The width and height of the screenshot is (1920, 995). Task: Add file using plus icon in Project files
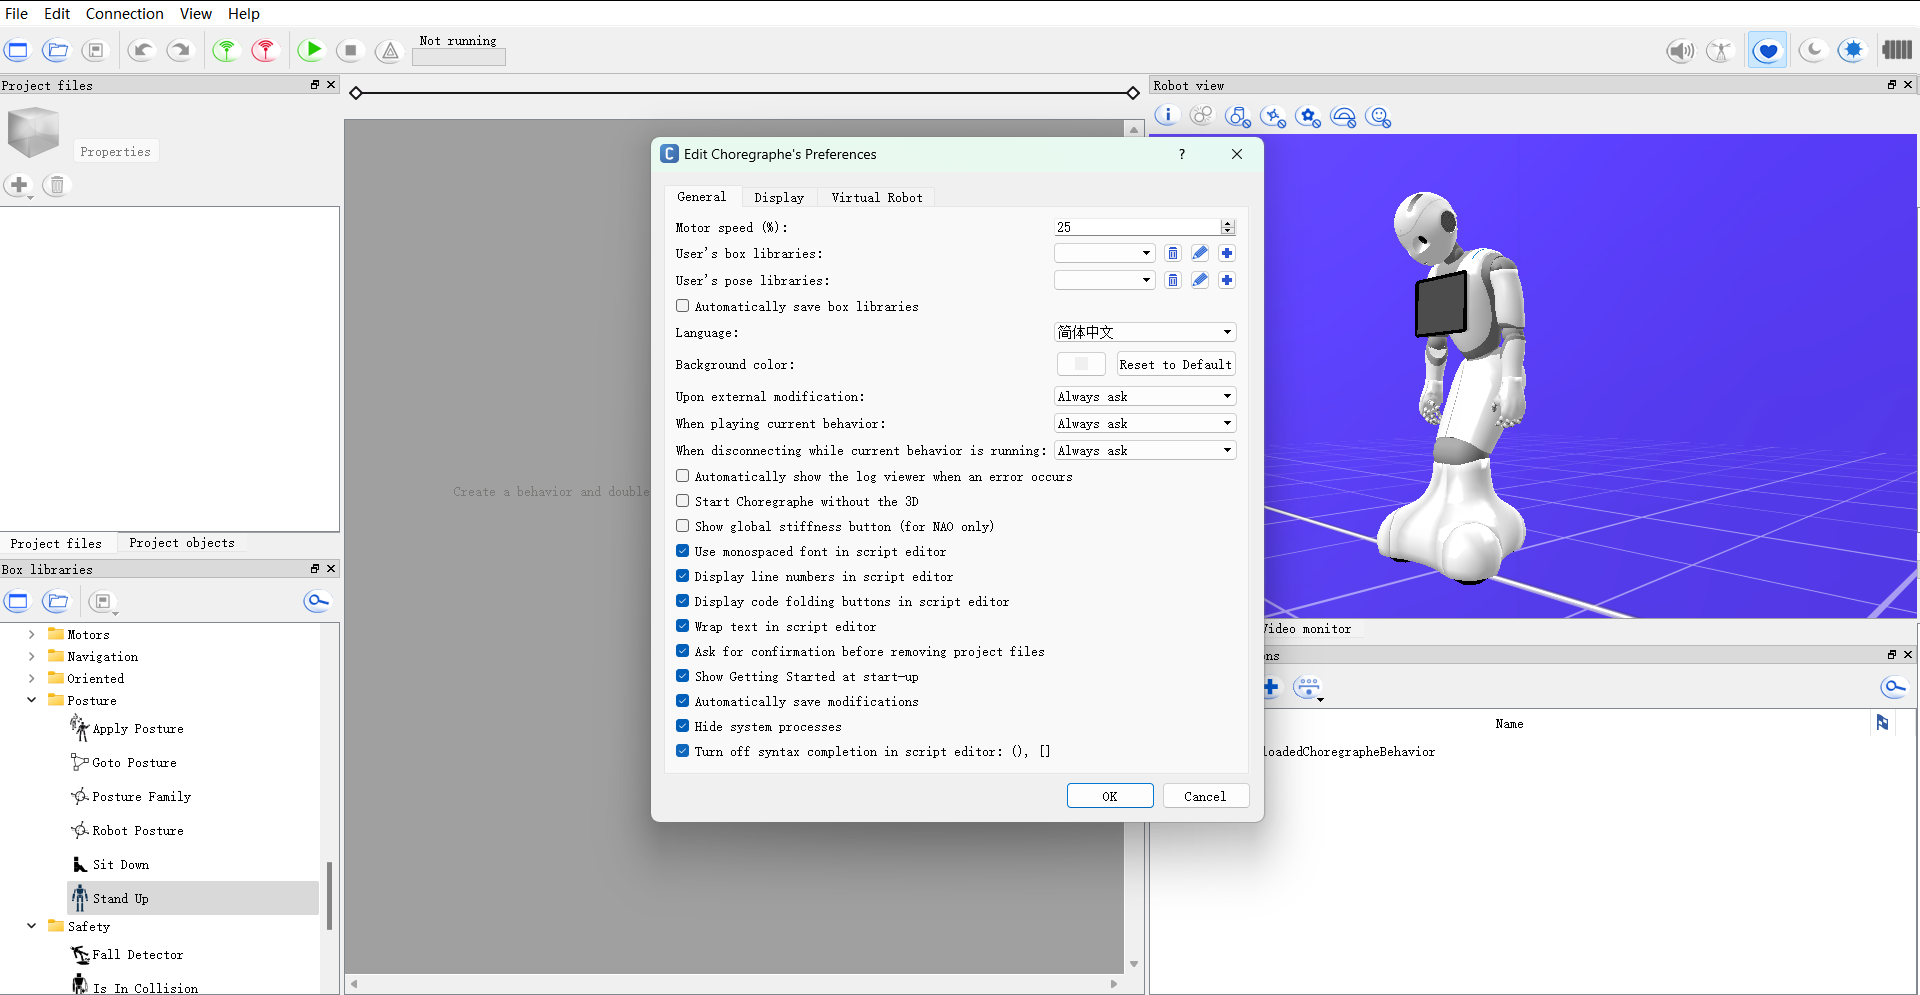tap(19, 185)
